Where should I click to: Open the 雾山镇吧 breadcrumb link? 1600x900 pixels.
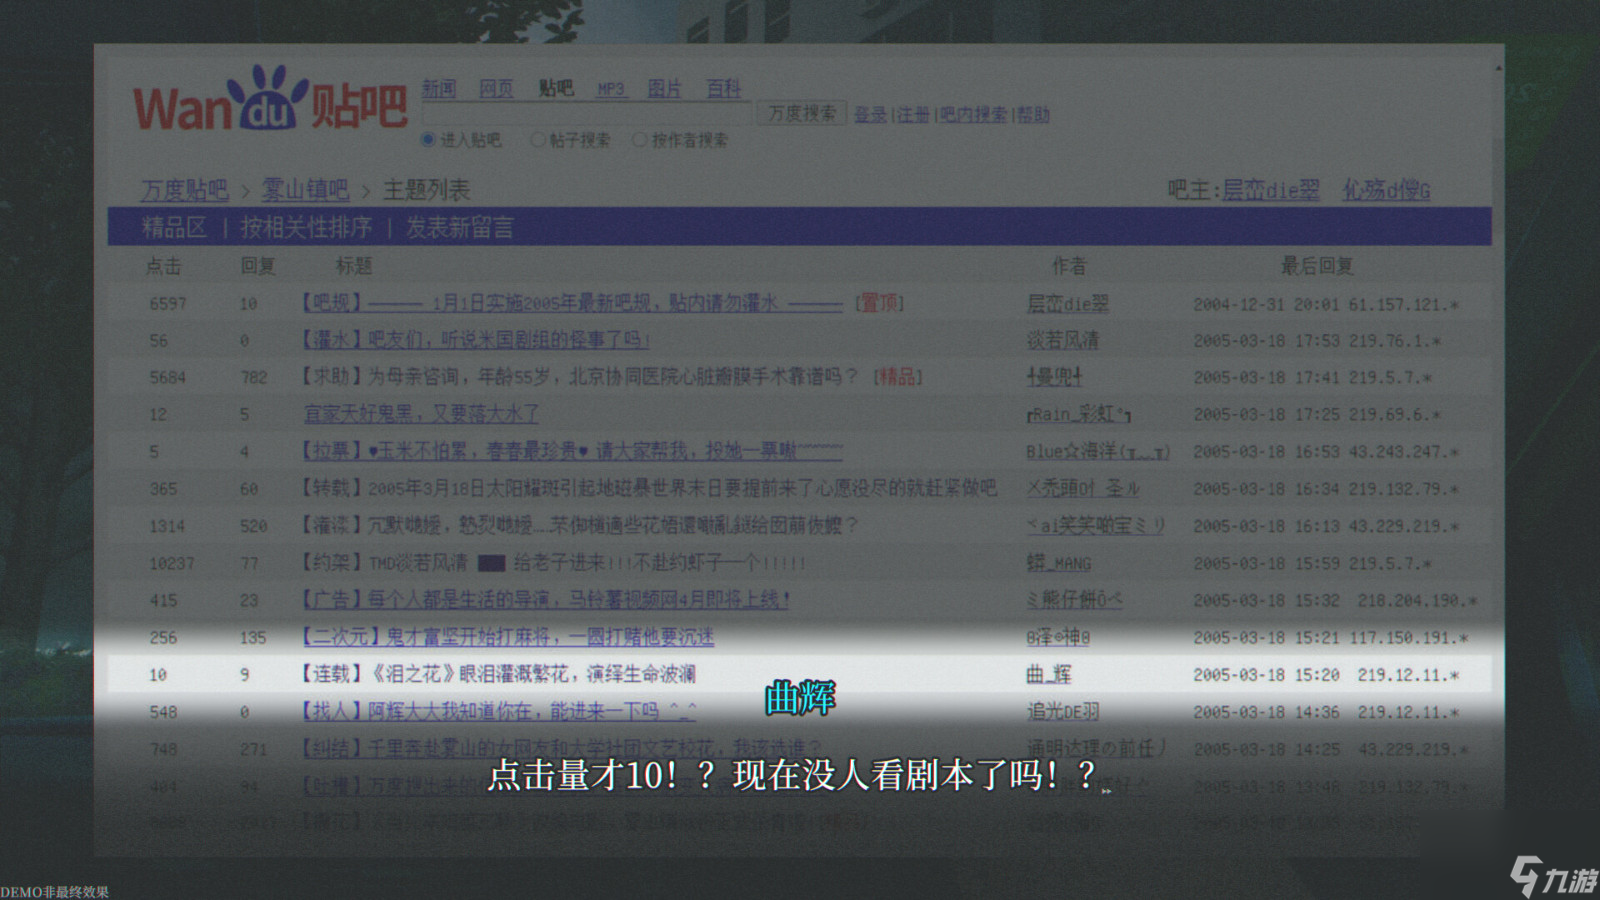tap(305, 190)
